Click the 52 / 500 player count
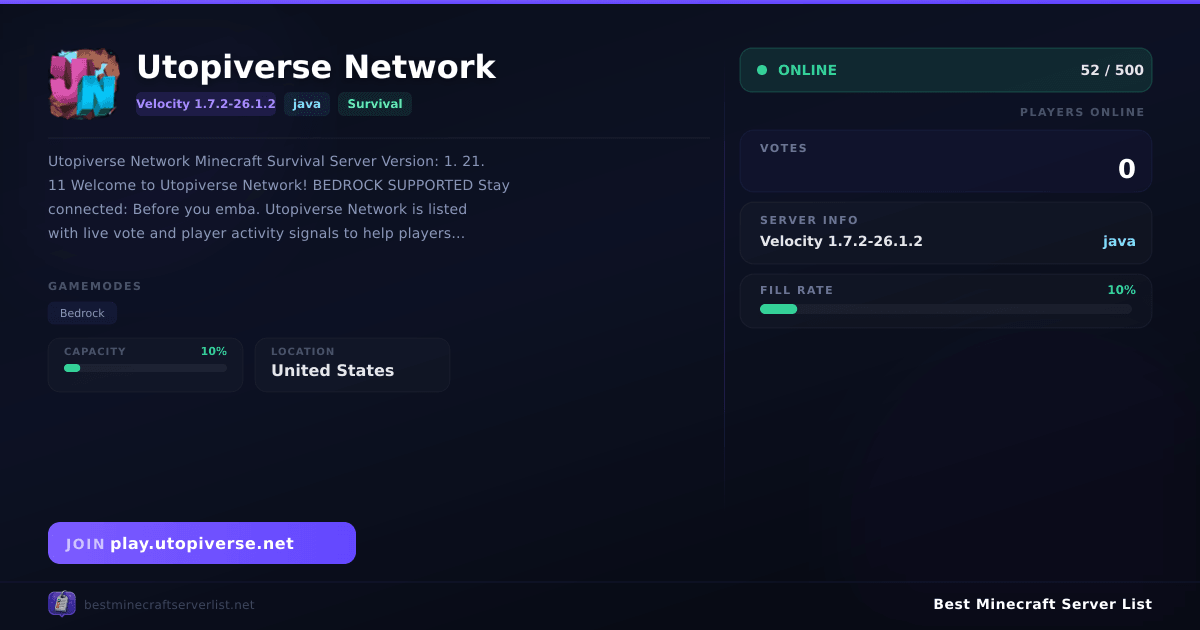The height and width of the screenshot is (630, 1200). coord(1112,70)
